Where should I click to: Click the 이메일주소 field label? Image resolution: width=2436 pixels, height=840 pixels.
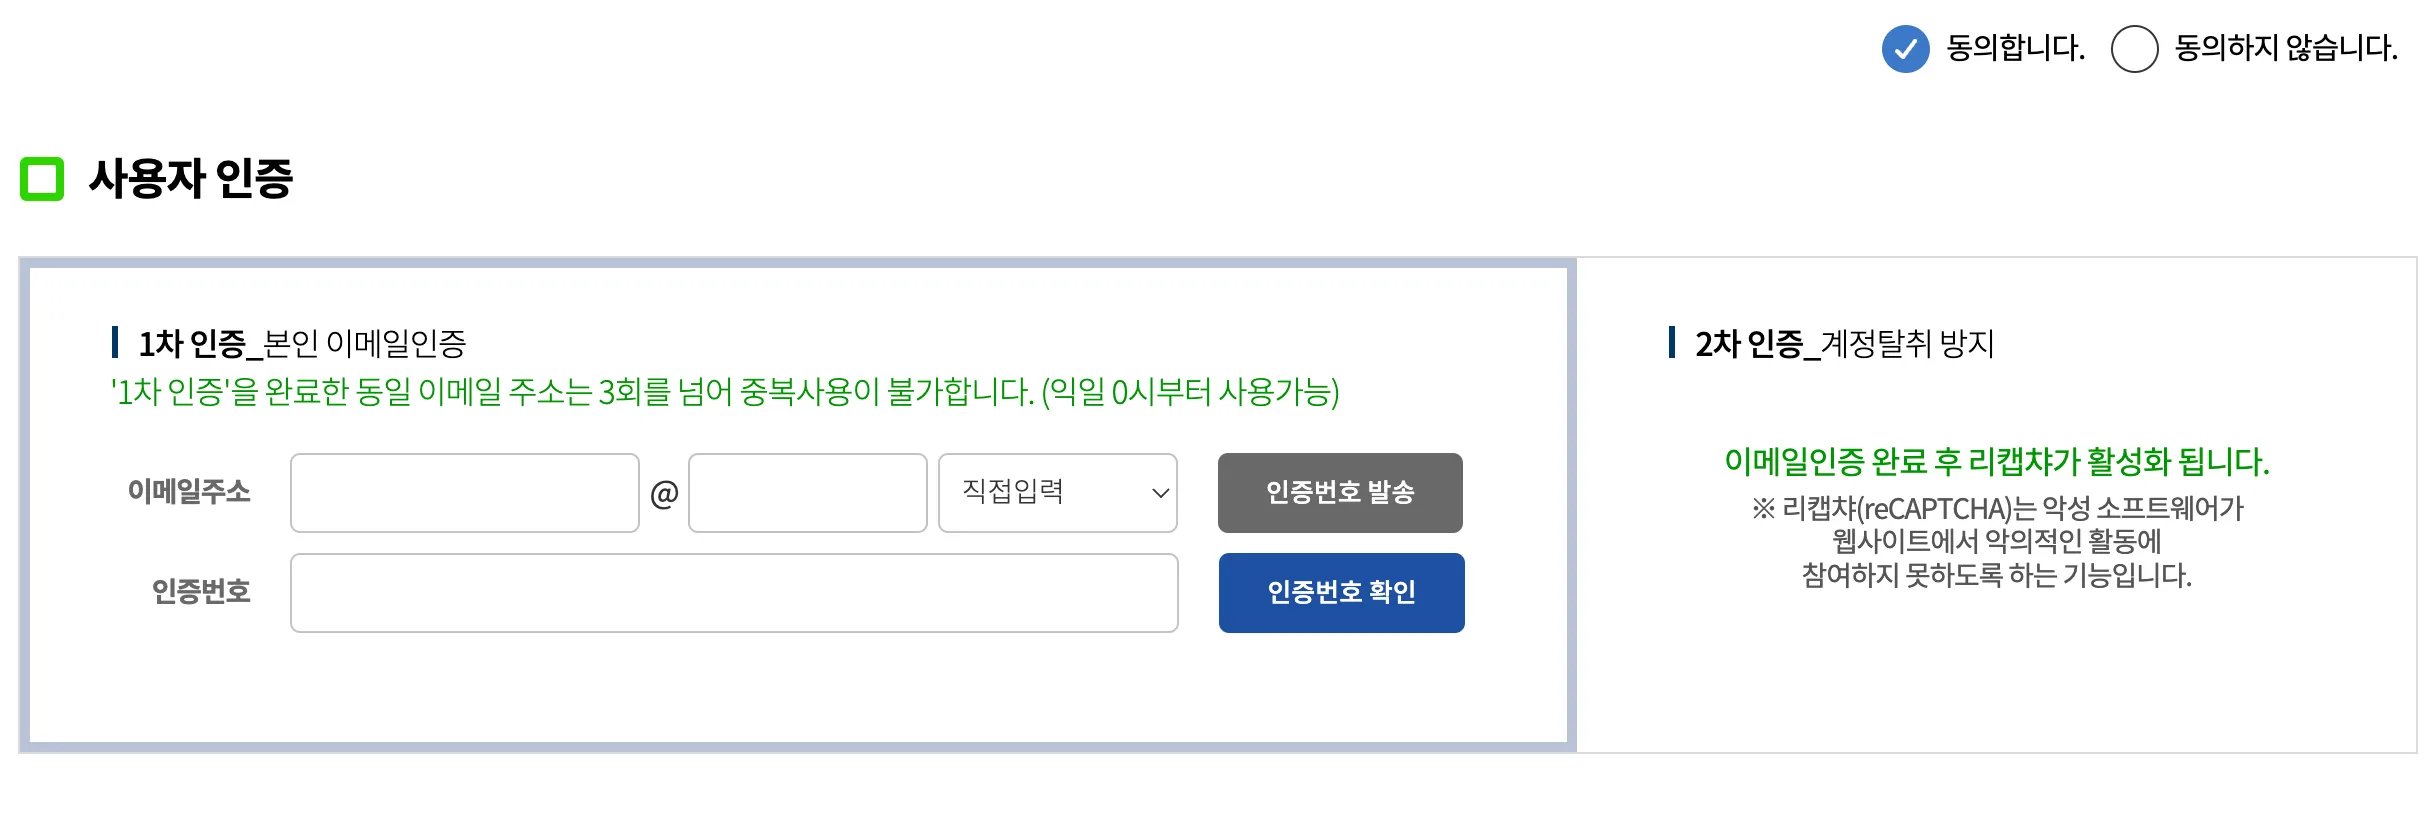coord(189,492)
